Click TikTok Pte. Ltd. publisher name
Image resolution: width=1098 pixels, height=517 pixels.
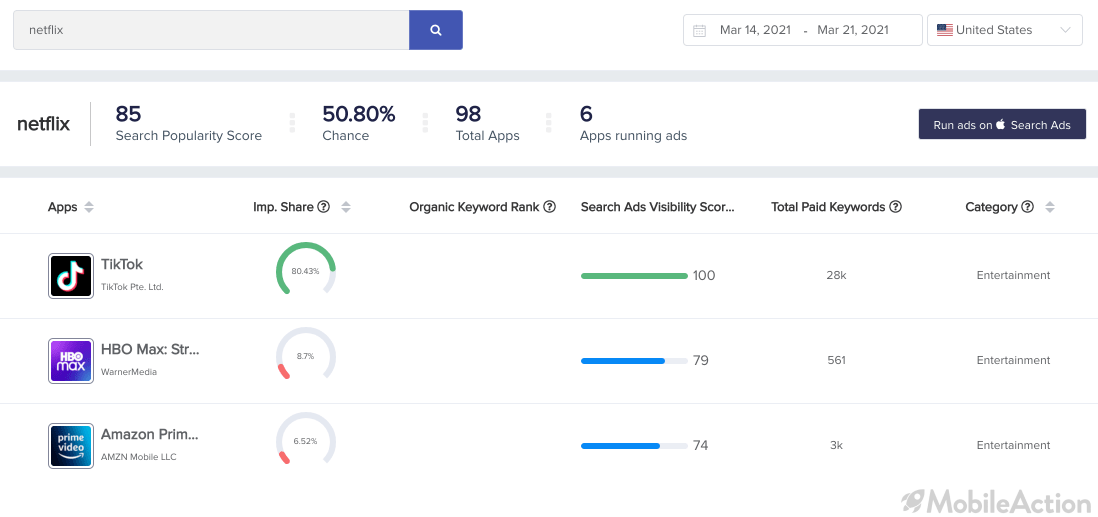tap(132, 287)
